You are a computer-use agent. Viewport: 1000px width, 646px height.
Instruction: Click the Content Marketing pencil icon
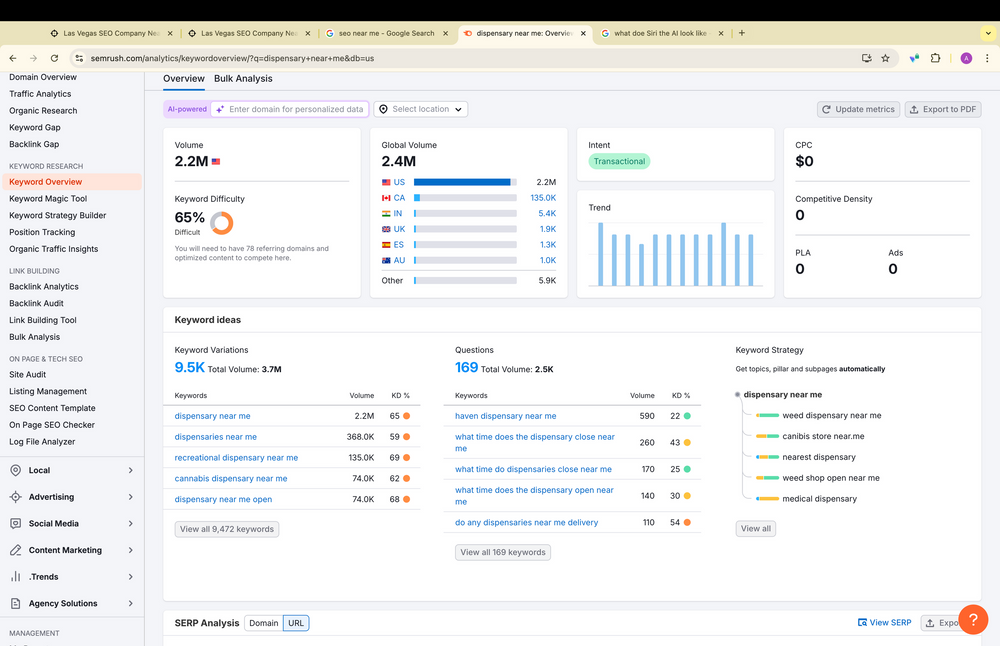pyautogui.click(x=15, y=550)
